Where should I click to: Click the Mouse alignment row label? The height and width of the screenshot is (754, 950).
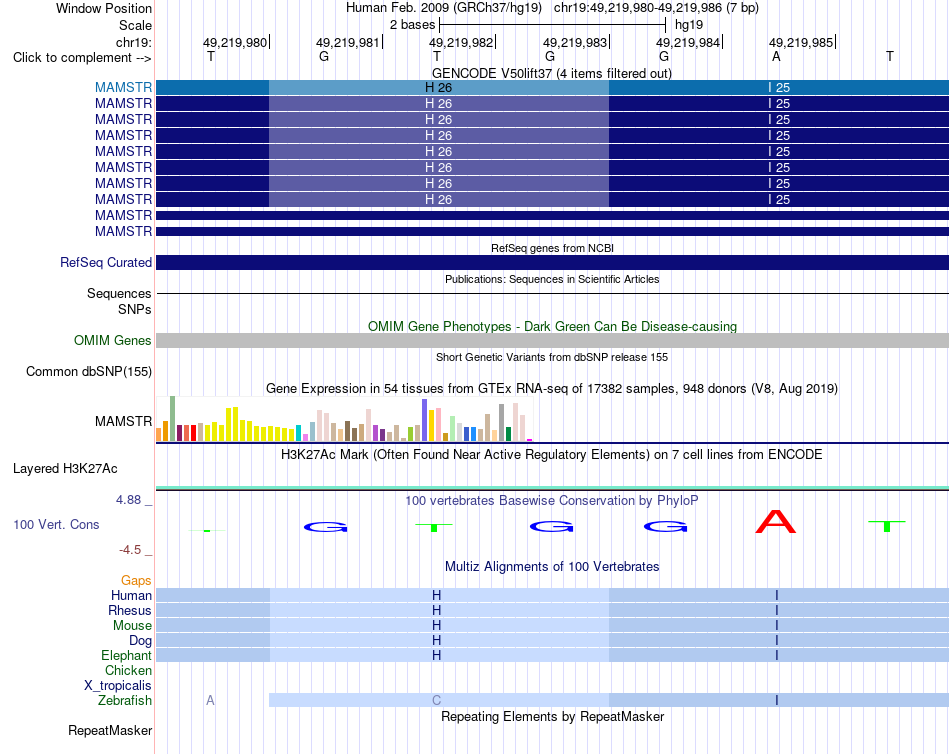[x=132, y=626]
